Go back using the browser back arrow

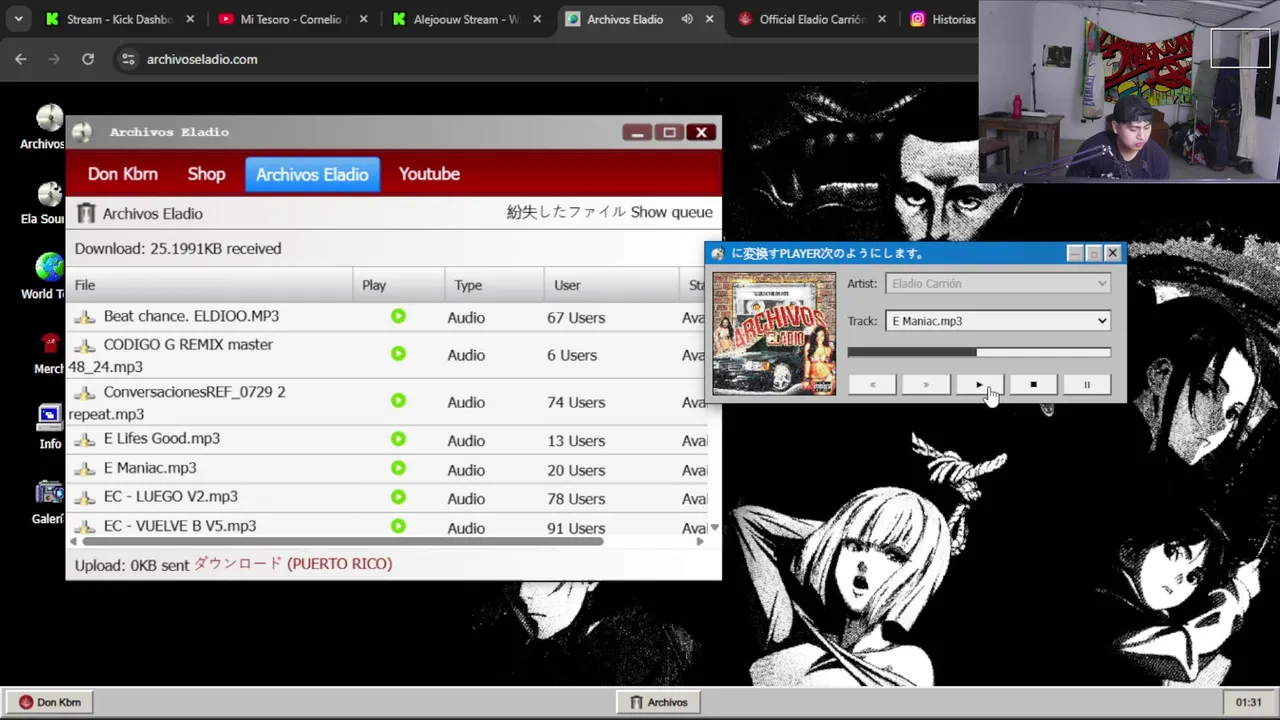coord(21,59)
